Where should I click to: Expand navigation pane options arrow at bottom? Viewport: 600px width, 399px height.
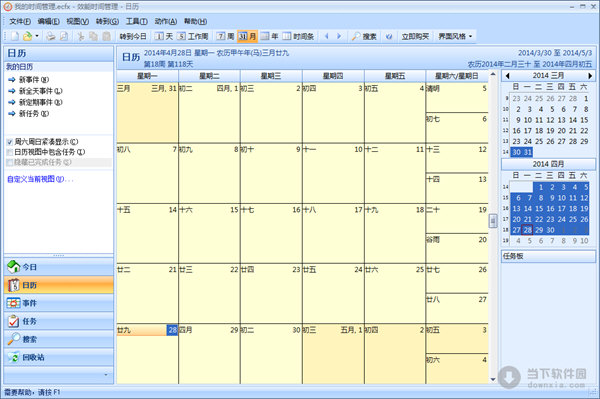[x=106, y=375]
